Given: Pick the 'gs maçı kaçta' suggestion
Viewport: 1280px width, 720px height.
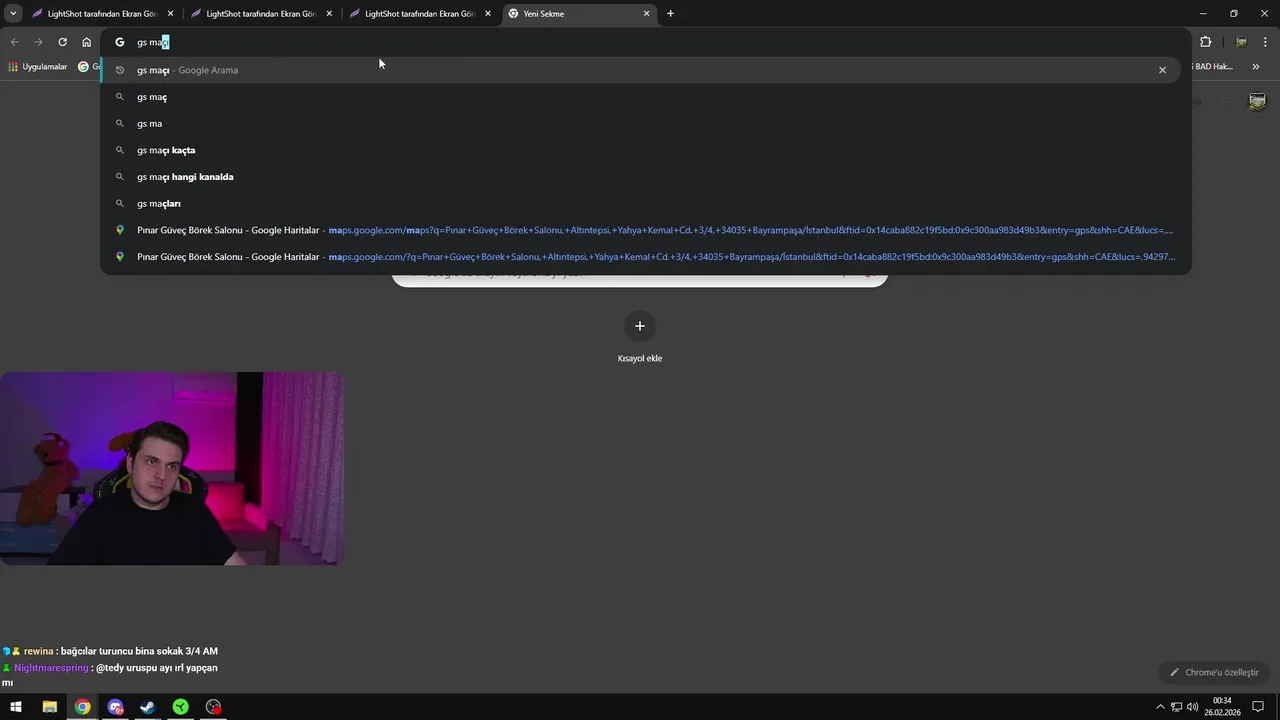Looking at the screenshot, I should 640,150.
